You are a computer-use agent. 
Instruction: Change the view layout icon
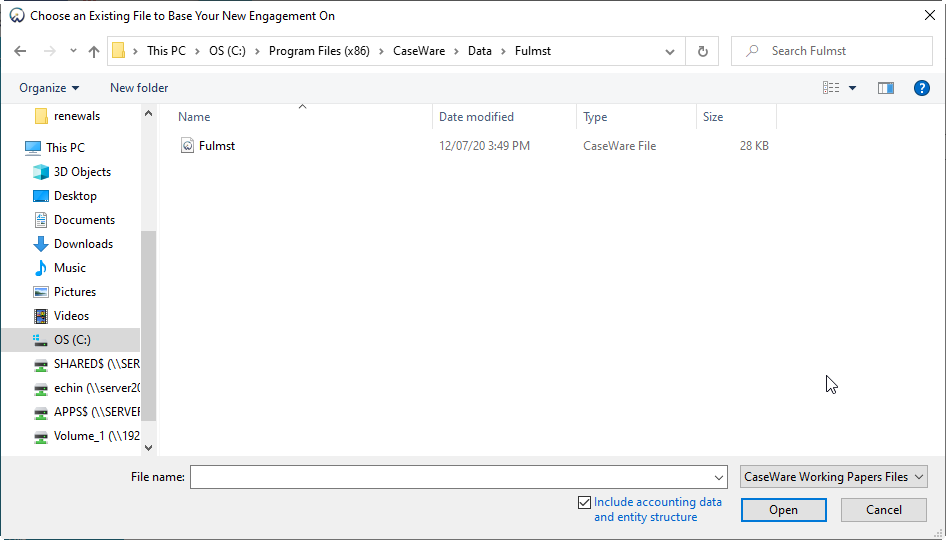coord(831,88)
